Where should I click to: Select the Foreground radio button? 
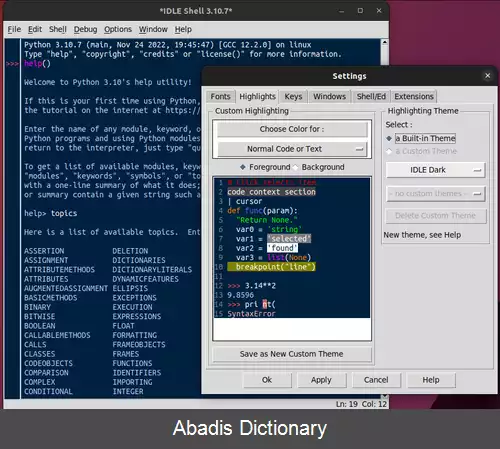[x=265, y=167]
